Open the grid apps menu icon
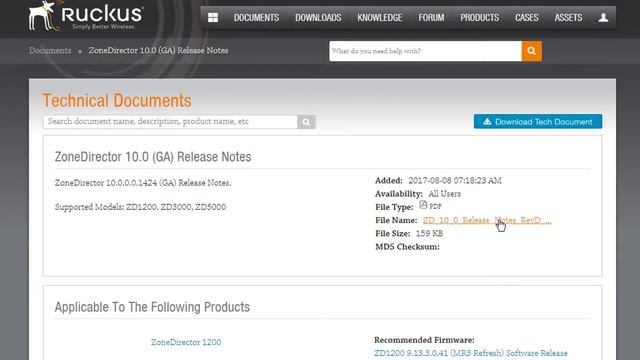The image size is (640, 360). click(x=213, y=18)
